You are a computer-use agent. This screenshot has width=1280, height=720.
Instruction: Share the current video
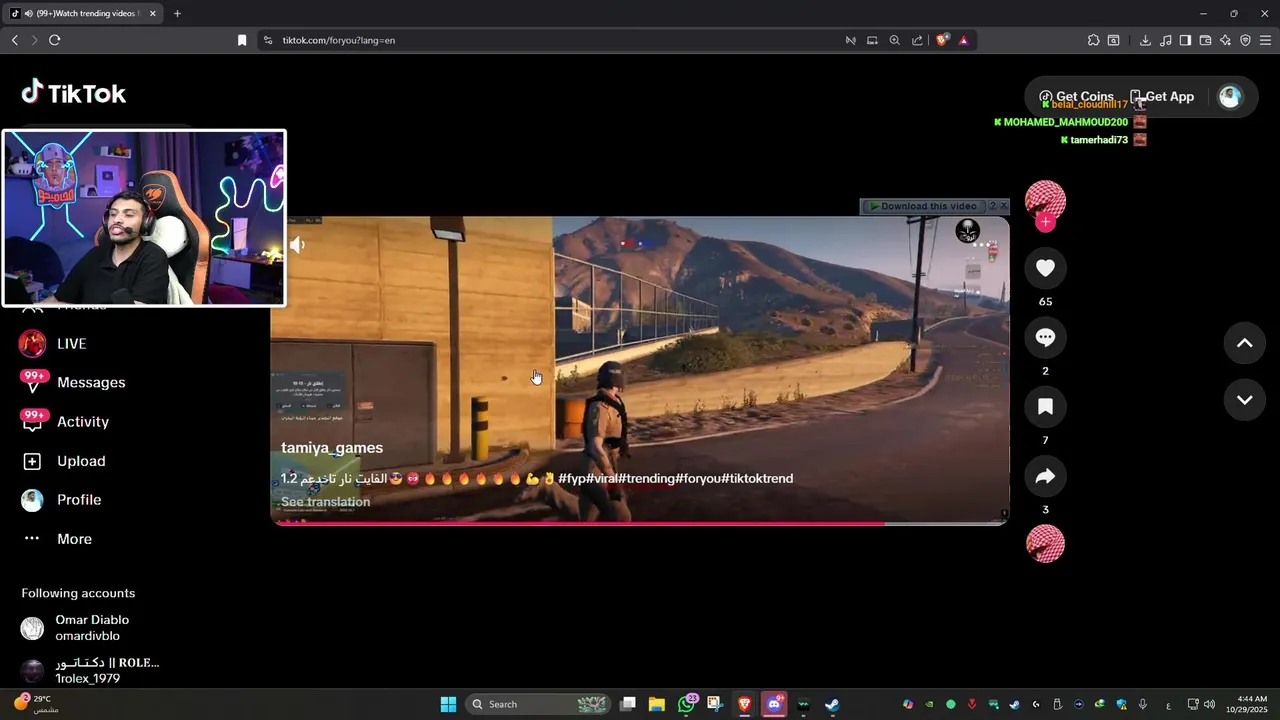pyautogui.click(x=1045, y=477)
